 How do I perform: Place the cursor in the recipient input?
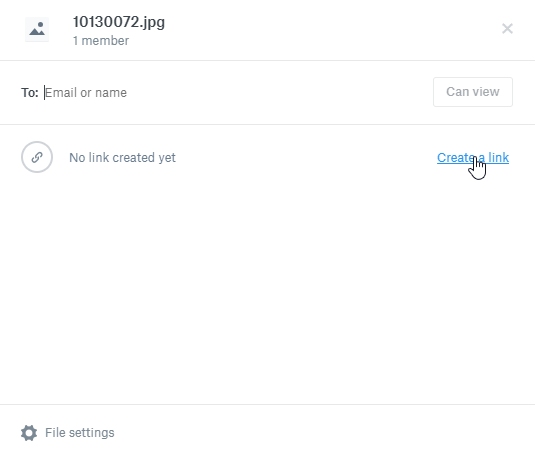coord(235,92)
